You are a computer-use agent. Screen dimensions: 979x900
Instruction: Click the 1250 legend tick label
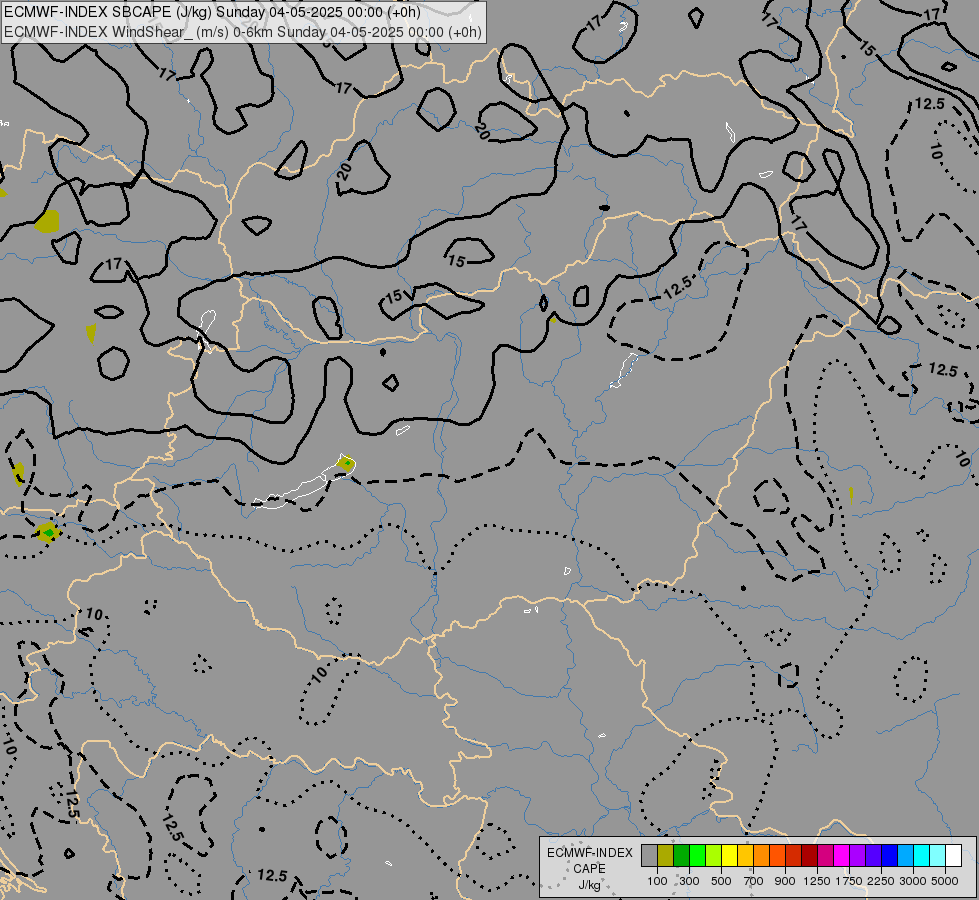817,881
